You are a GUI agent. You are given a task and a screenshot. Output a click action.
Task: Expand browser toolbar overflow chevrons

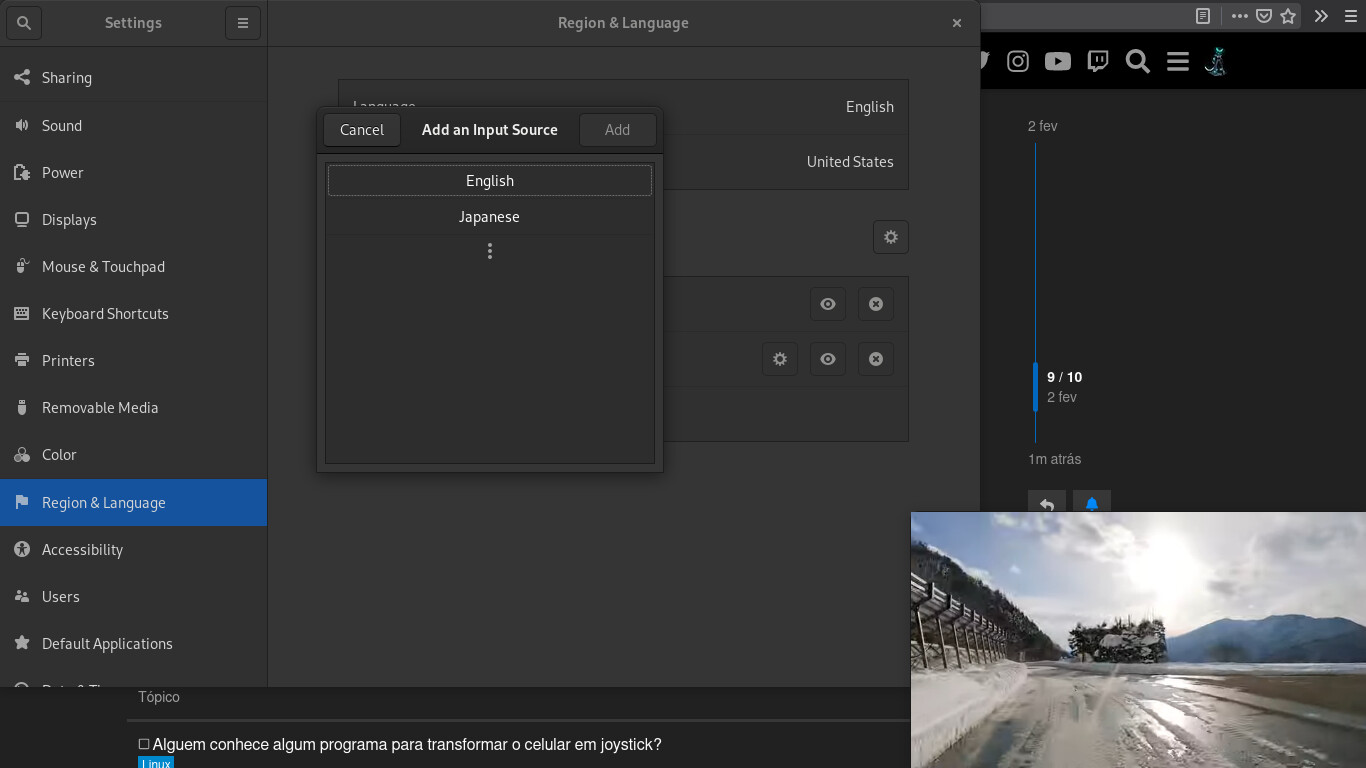coord(1320,16)
